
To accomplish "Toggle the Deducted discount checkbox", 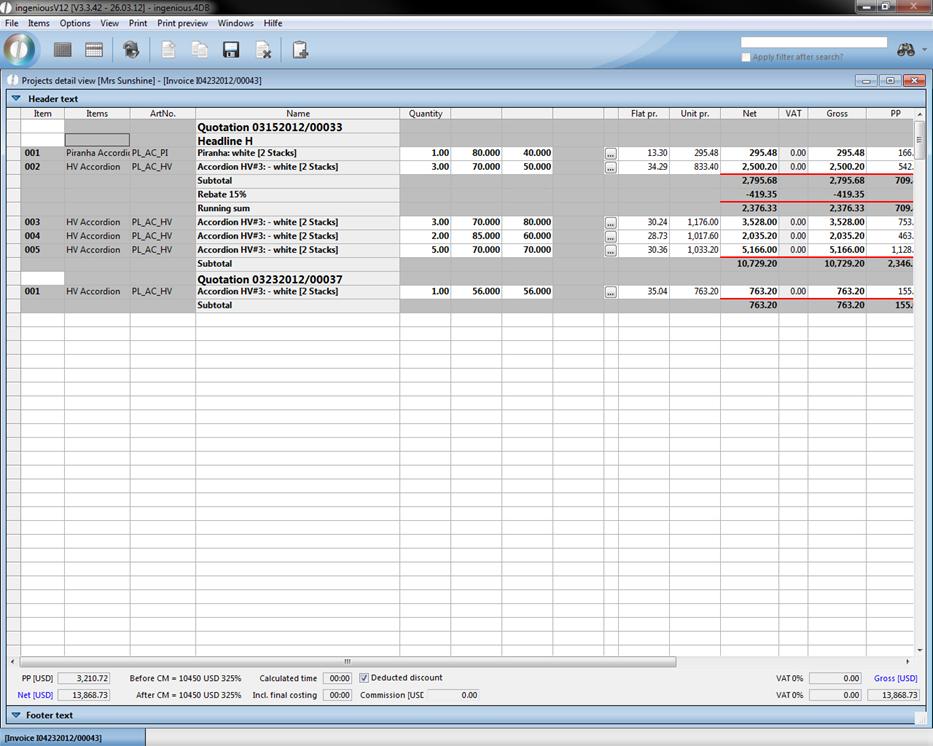I will click(x=364, y=678).
